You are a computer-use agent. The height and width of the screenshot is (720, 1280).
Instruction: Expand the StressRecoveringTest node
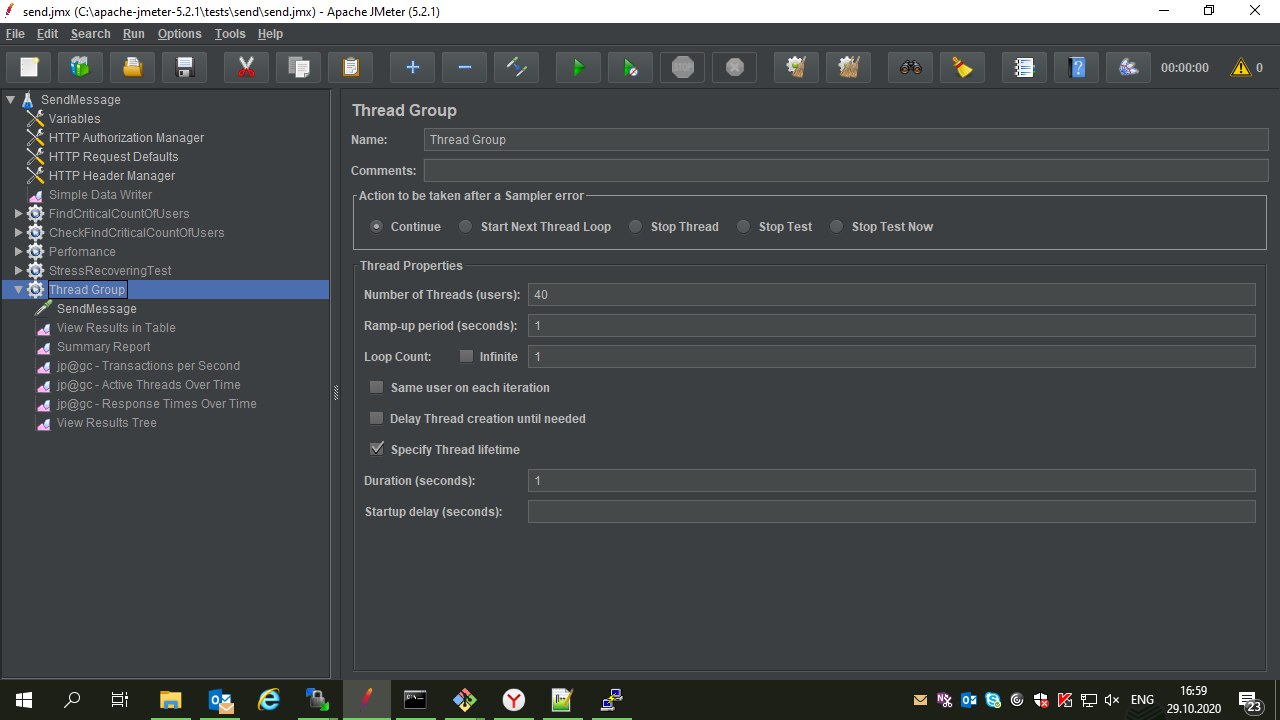click(18, 271)
